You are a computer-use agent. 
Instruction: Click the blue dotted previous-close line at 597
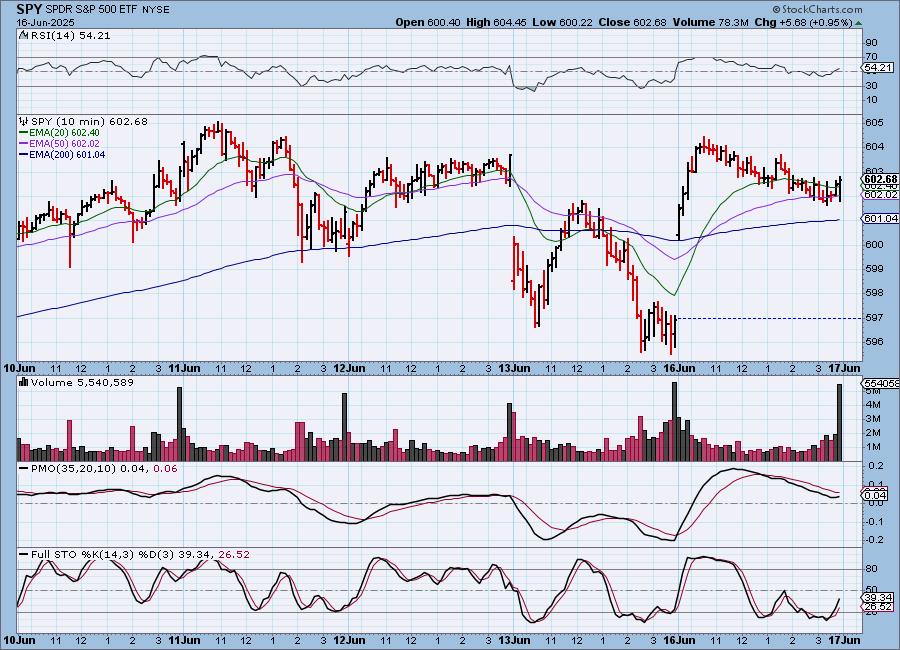point(769,318)
